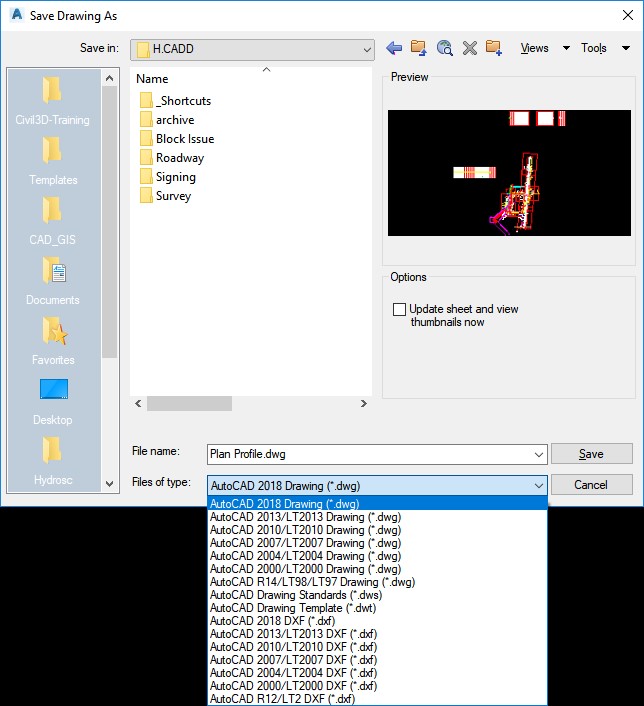Click the places list vertical scrollbar thumb
This screenshot has height=706, width=644.
pyautogui.click(x=109, y=222)
